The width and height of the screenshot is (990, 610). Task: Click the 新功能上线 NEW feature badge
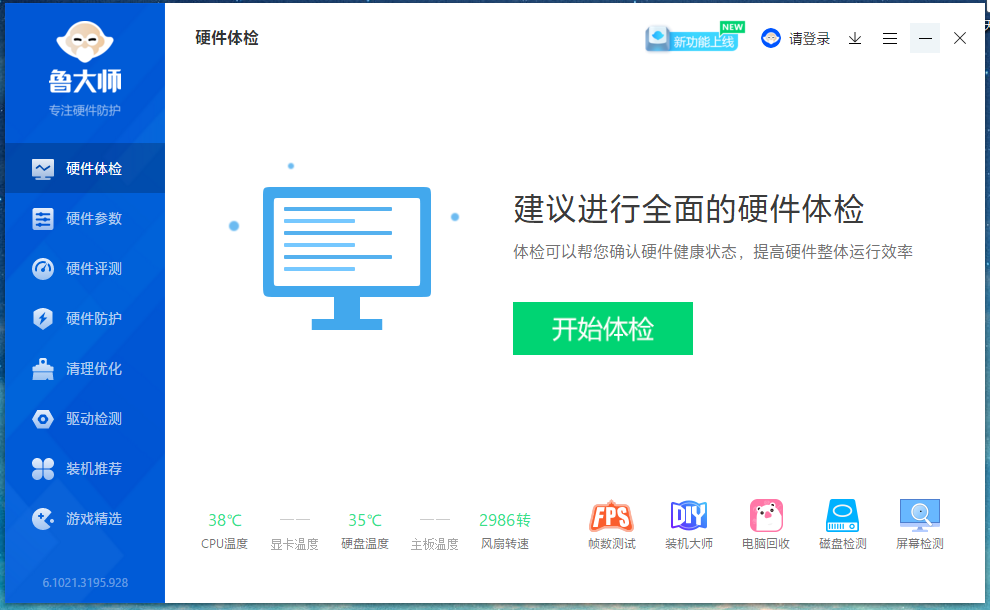tap(693, 37)
